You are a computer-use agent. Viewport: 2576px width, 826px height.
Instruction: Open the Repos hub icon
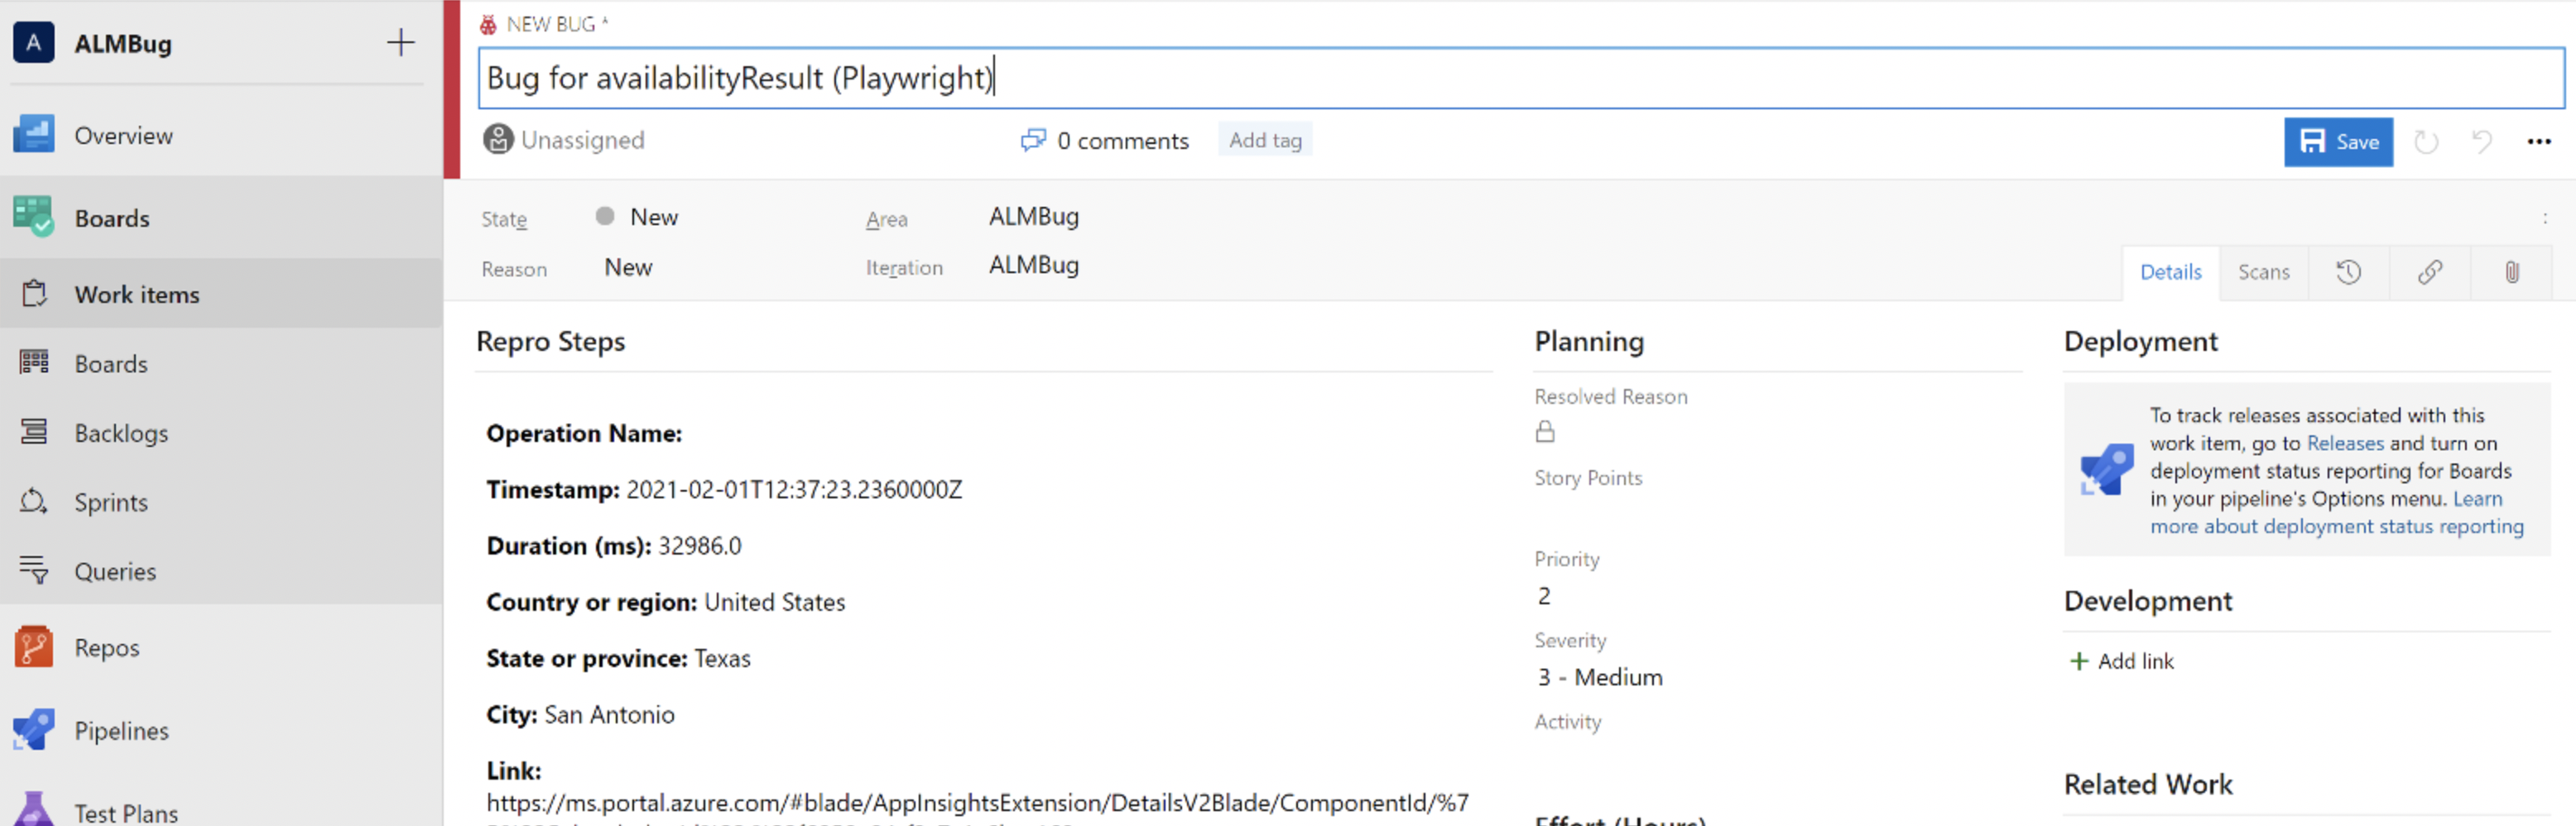pos(34,647)
